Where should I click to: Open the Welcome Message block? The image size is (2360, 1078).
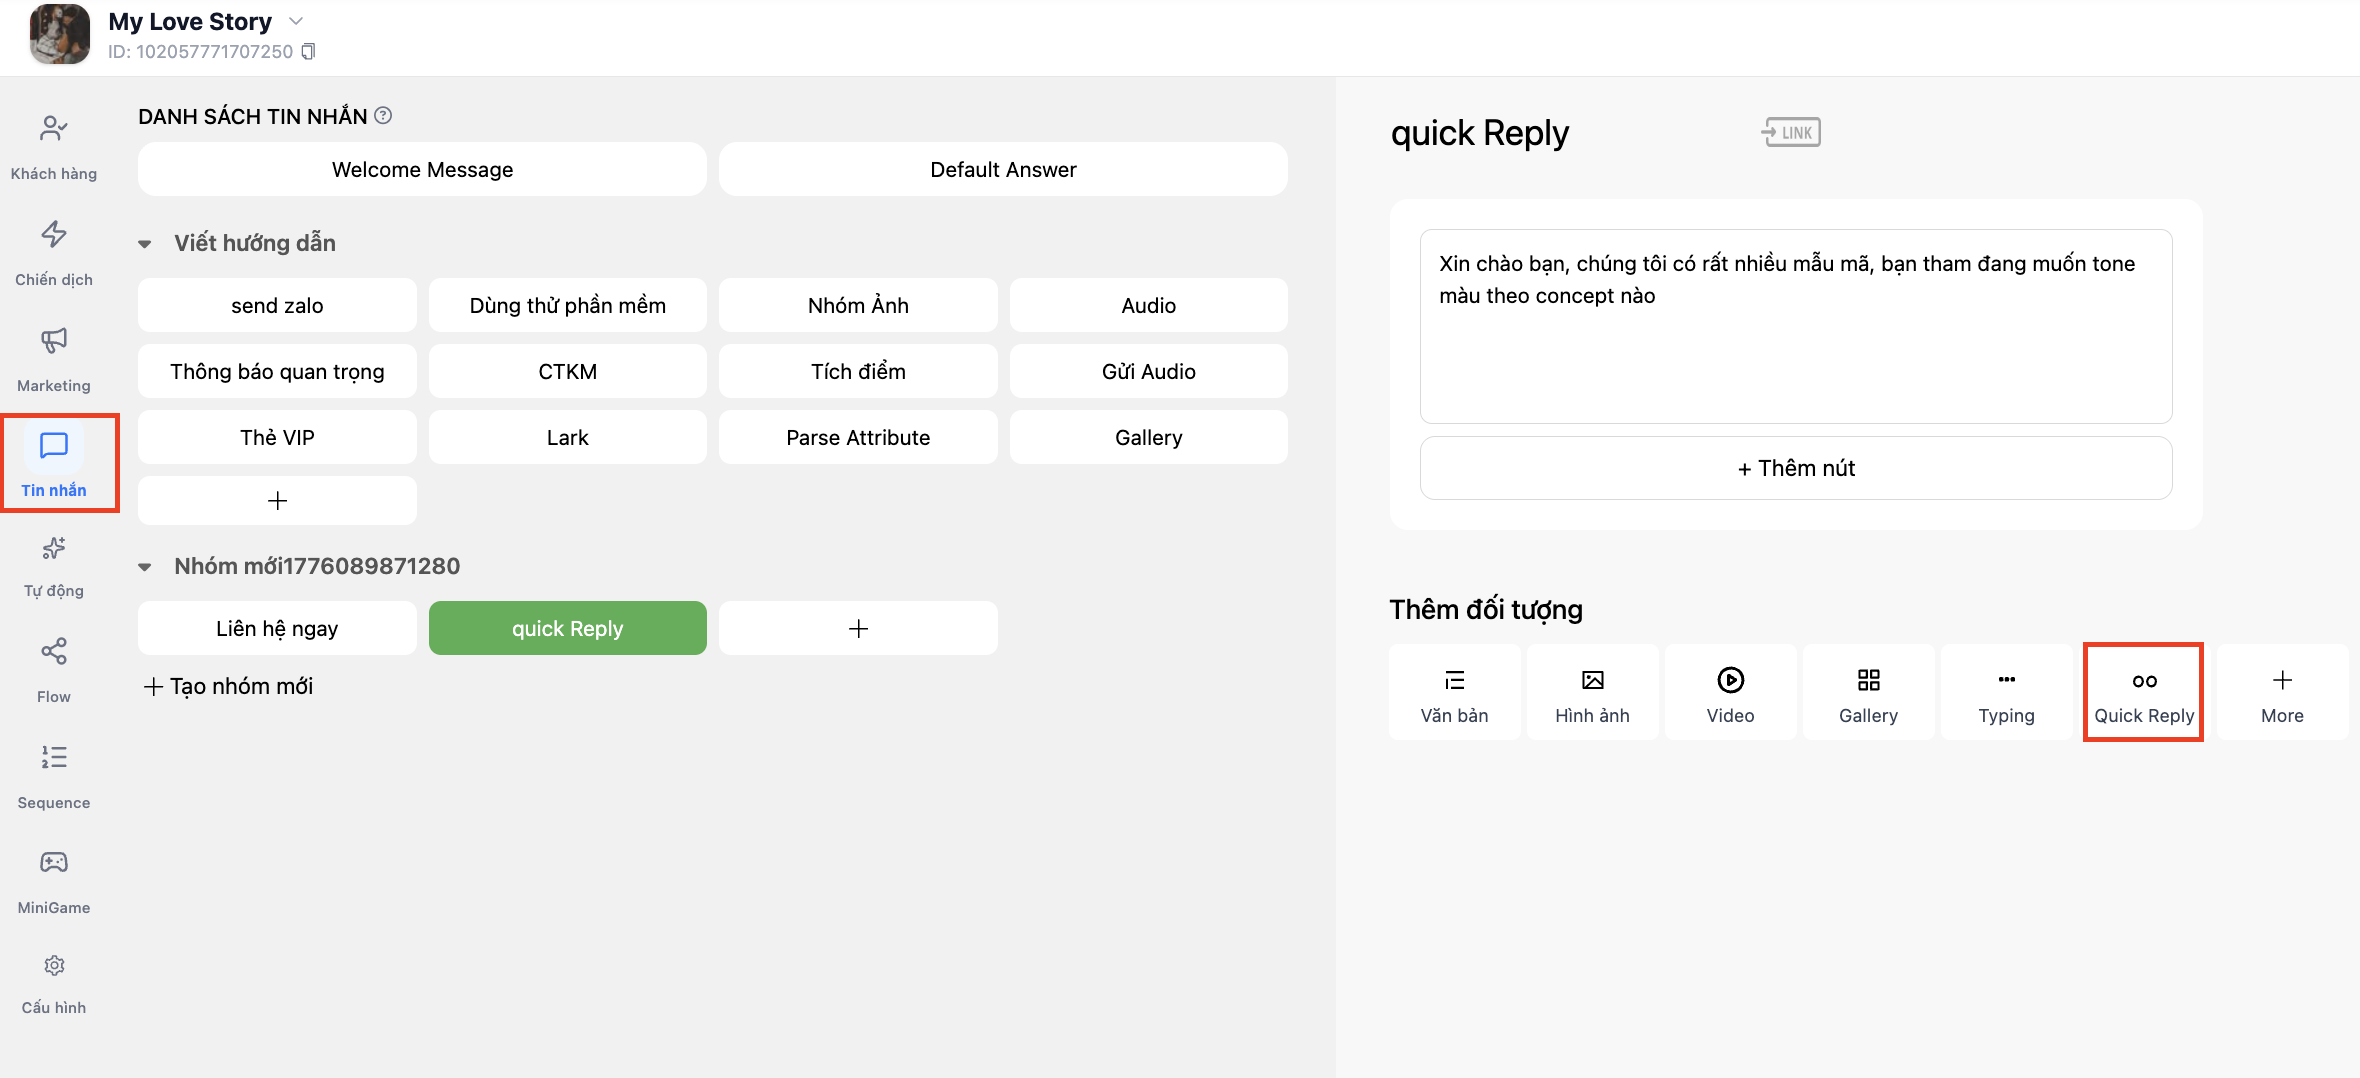coord(422,169)
